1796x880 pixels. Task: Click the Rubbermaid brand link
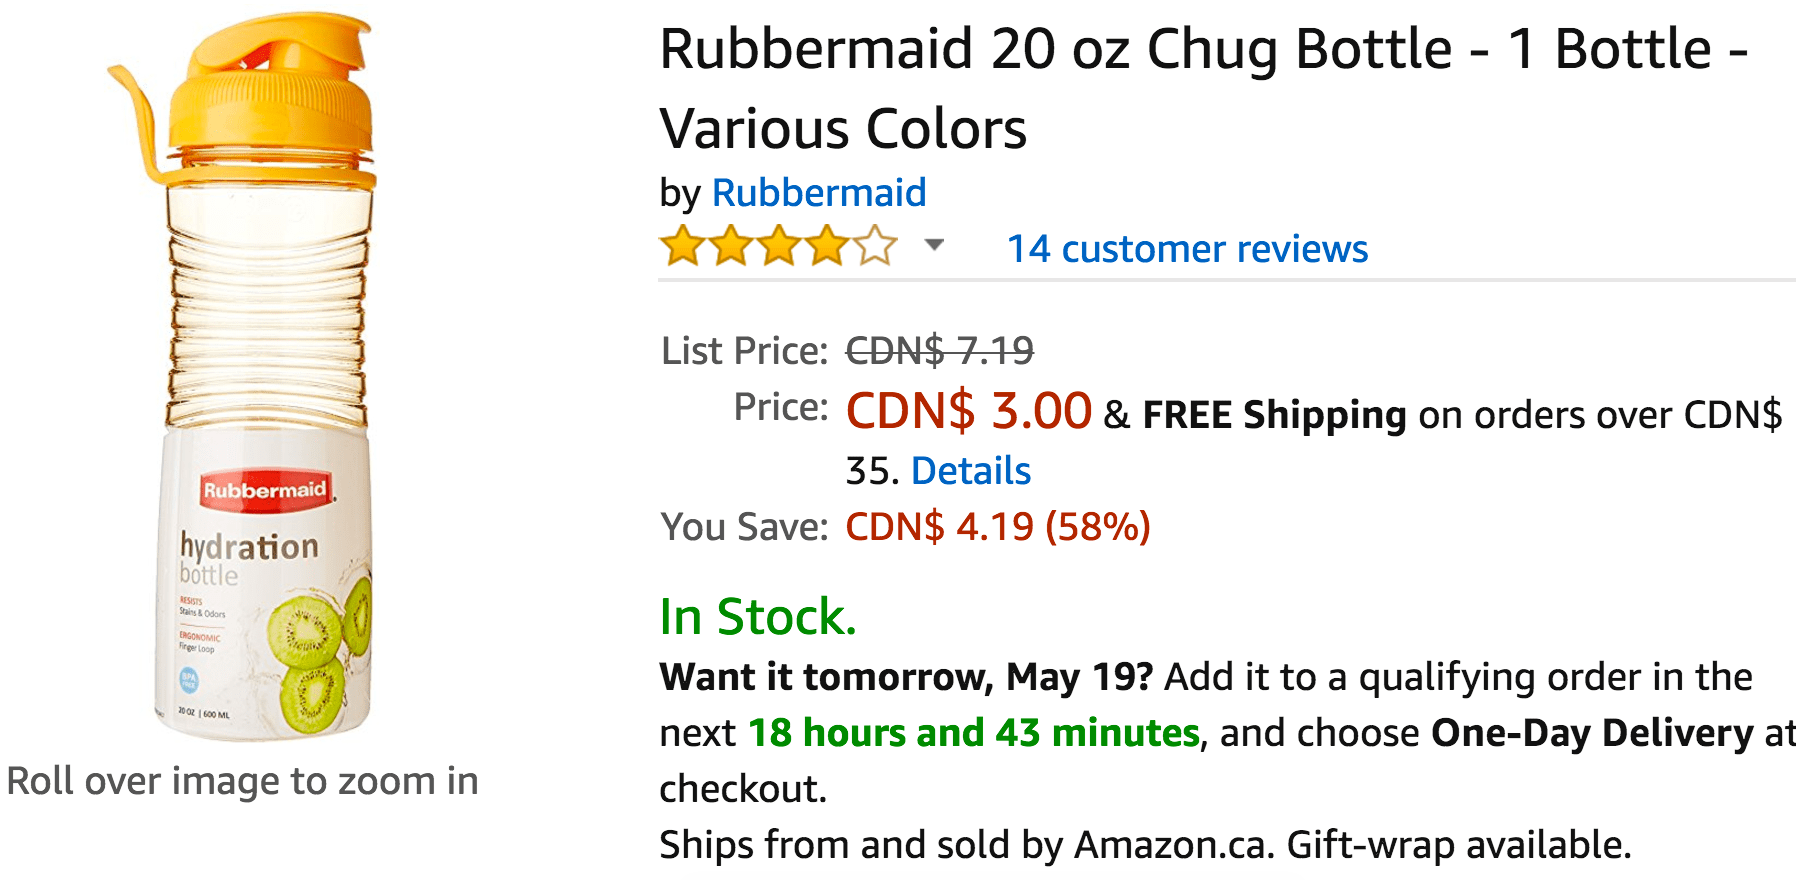click(x=818, y=193)
